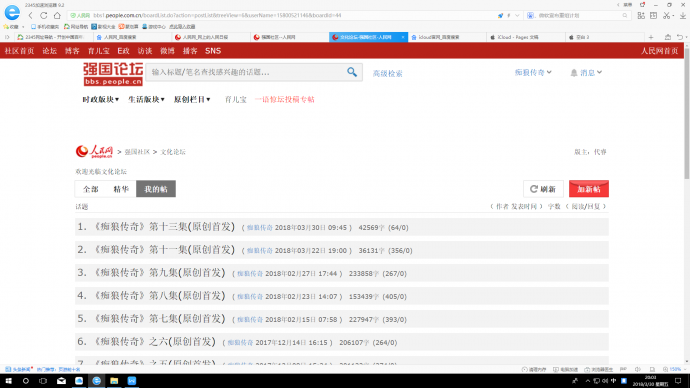Open the 痴狼传奇 user account dropdown
Viewport: 690px width, 388px height.
coord(533,73)
